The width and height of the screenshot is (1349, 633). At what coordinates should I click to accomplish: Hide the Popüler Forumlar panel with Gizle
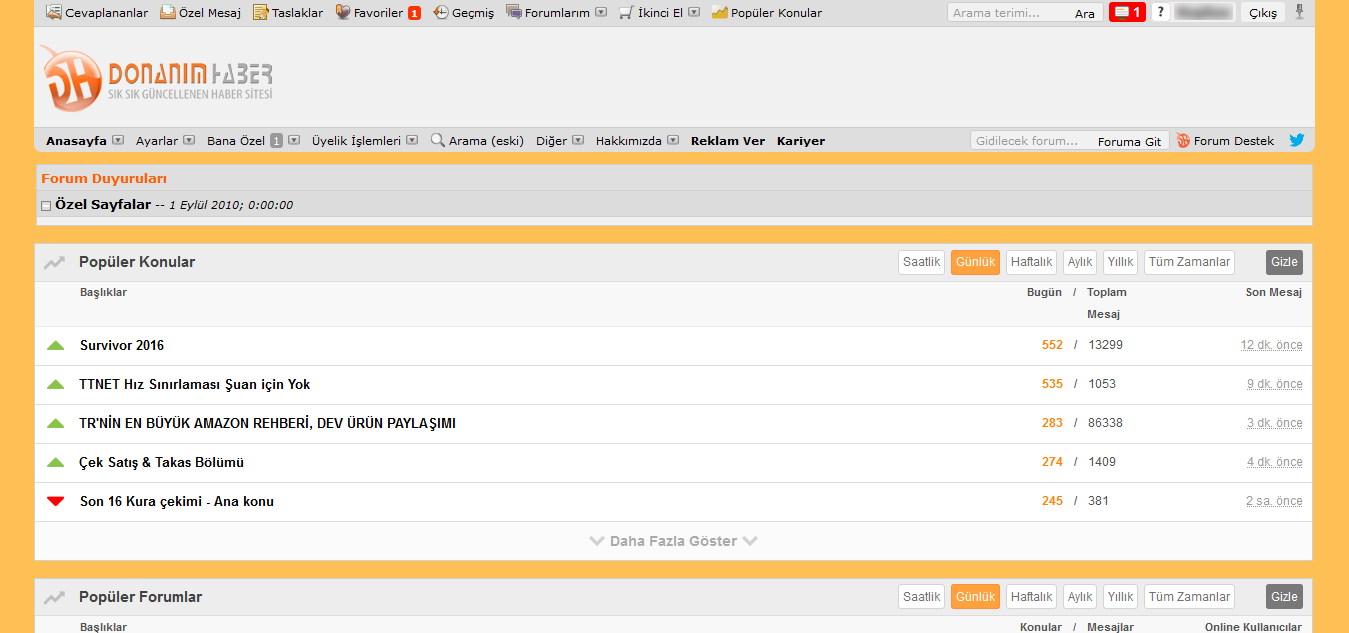click(1284, 596)
